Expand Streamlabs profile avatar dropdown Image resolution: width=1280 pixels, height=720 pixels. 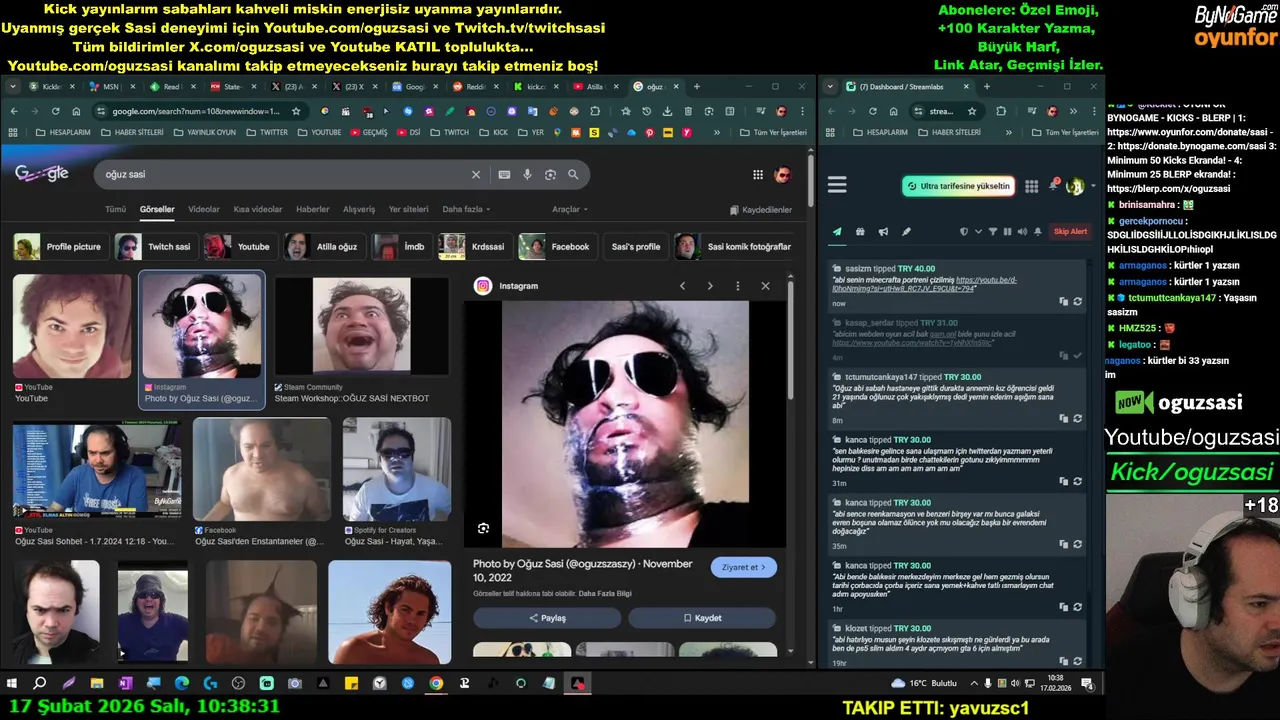click(1093, 186)
